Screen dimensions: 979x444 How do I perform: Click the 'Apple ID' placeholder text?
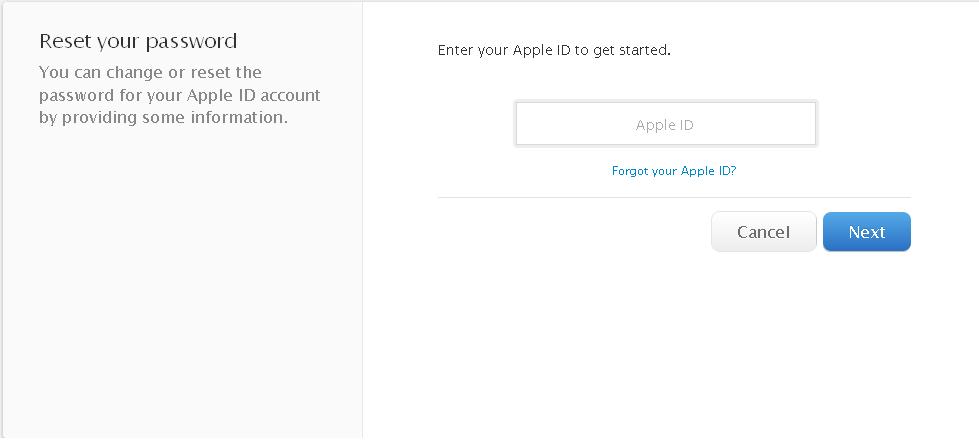coord(665,126)
